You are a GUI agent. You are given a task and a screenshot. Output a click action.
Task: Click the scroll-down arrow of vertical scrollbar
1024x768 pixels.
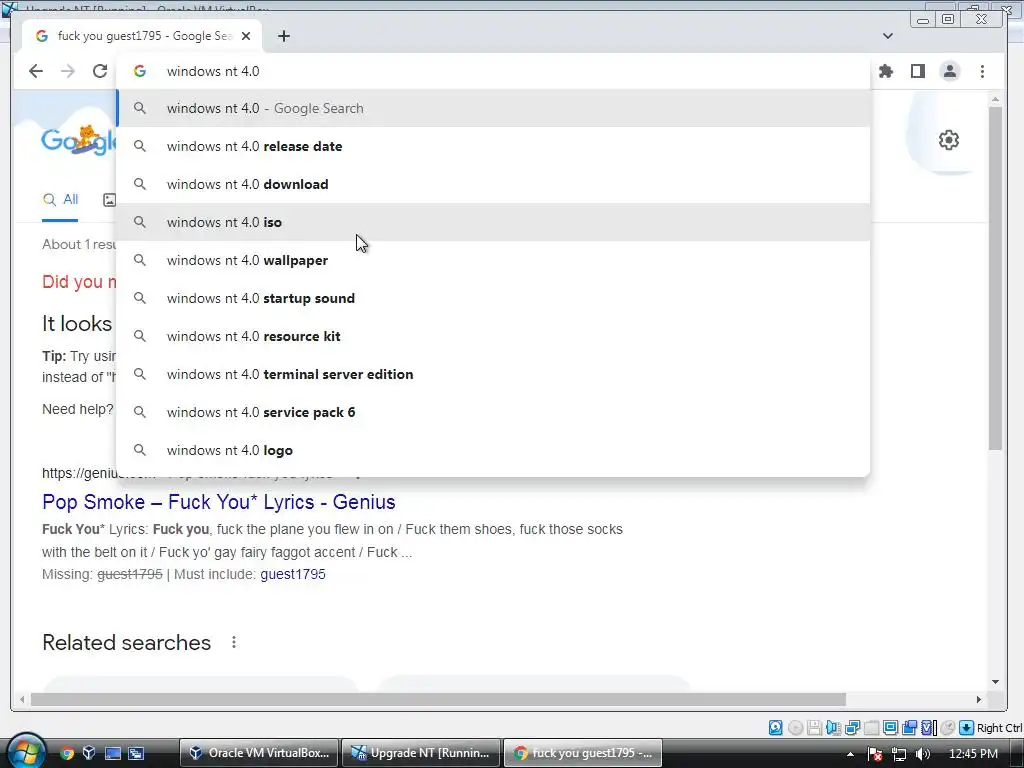tap(995, 682)
